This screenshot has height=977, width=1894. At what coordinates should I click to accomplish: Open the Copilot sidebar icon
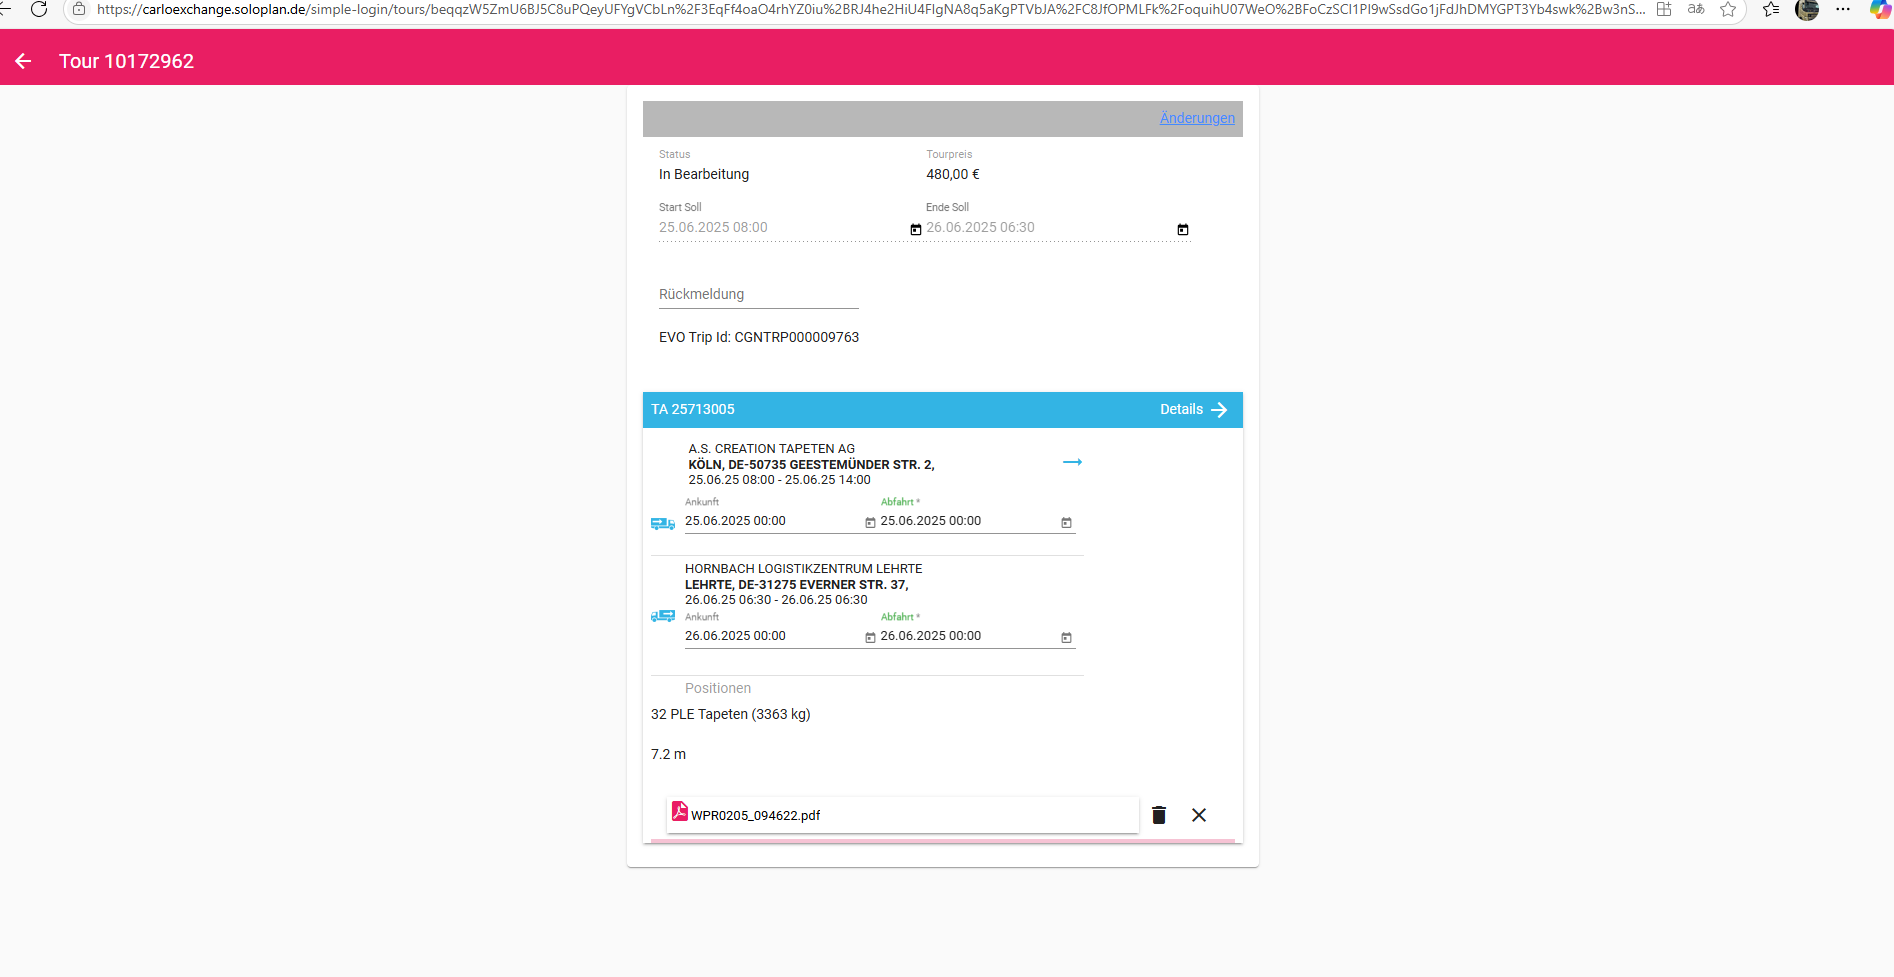click(x=1880, y=9)
